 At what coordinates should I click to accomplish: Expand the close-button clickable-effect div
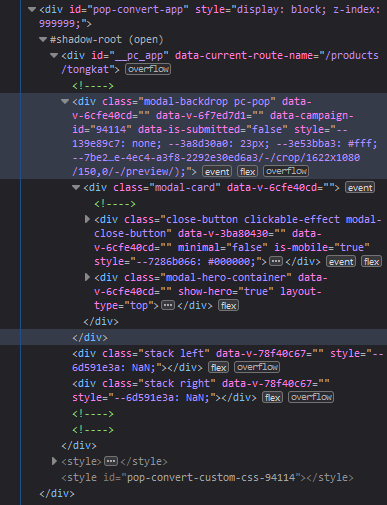pyautogui.click(x=87, y=219)
